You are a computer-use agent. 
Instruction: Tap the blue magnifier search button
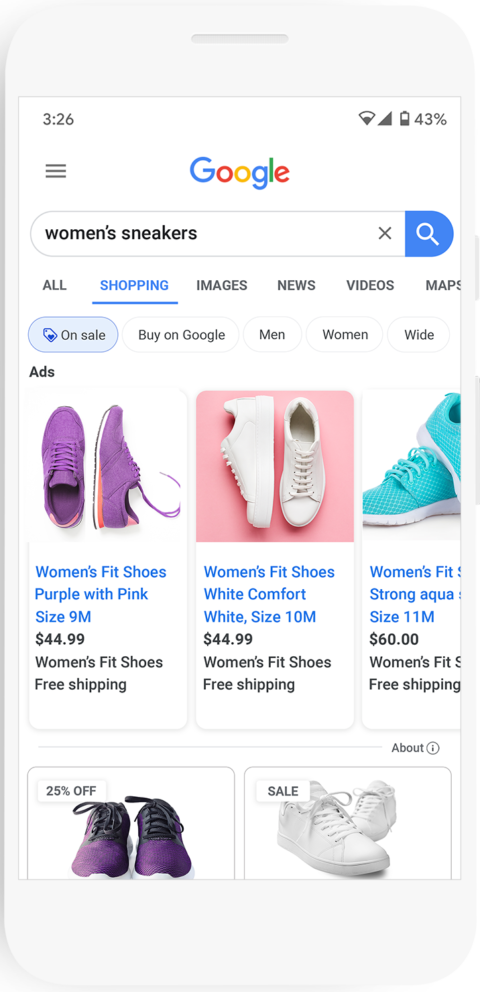click(x=429, y=233)
